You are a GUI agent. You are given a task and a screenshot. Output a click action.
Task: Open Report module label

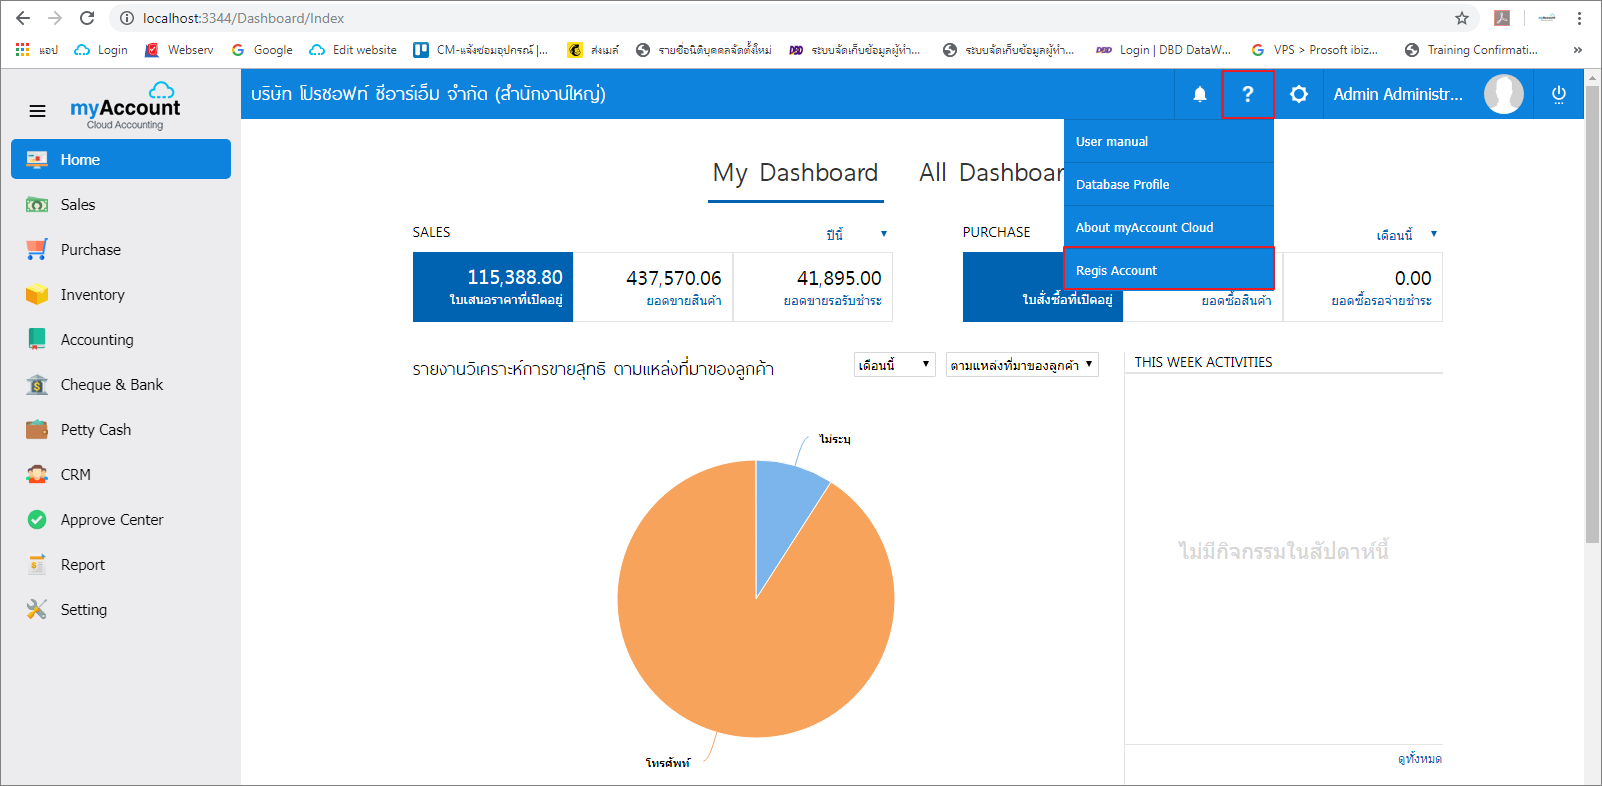click(x=83, y=565)
